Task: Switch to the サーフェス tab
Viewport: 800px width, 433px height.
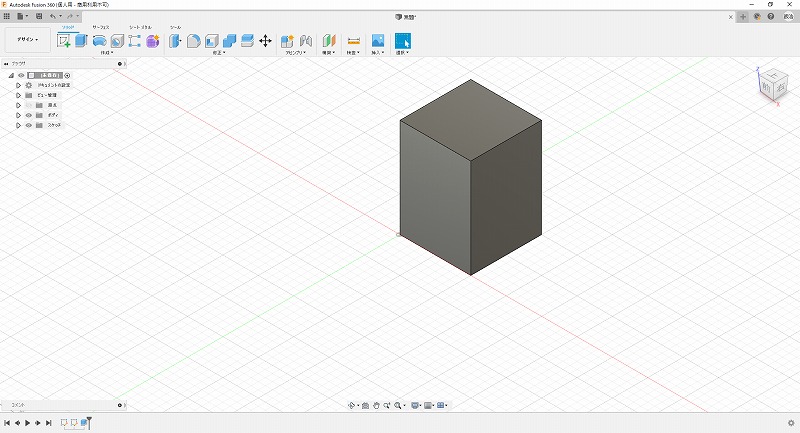Action: (x=101, y=27)
